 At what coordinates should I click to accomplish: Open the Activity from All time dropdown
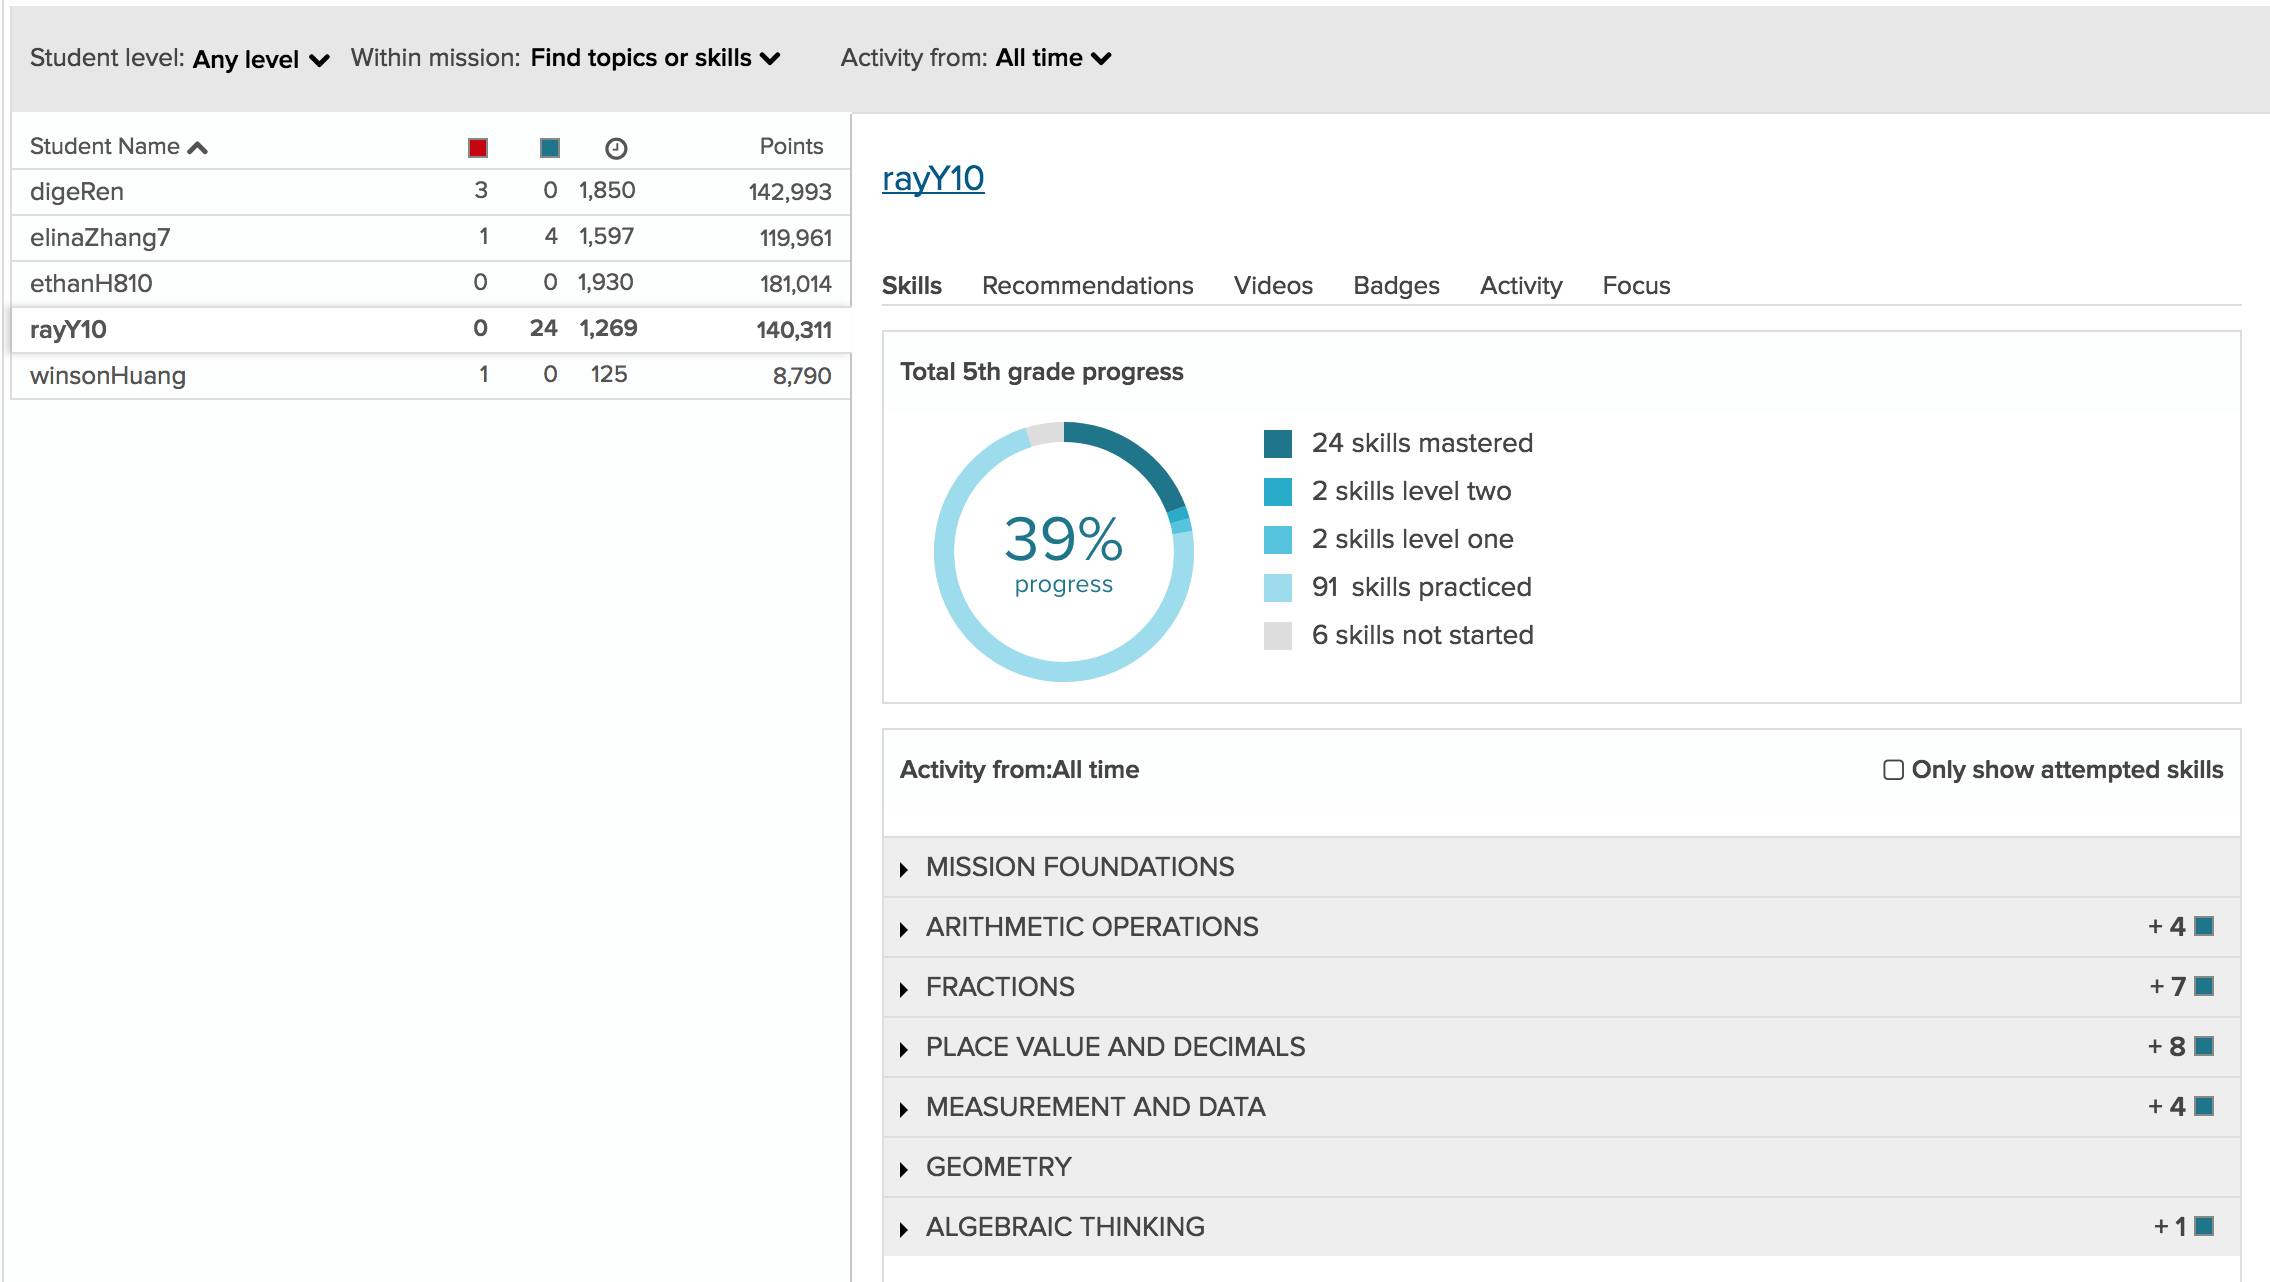point(1053,58)
